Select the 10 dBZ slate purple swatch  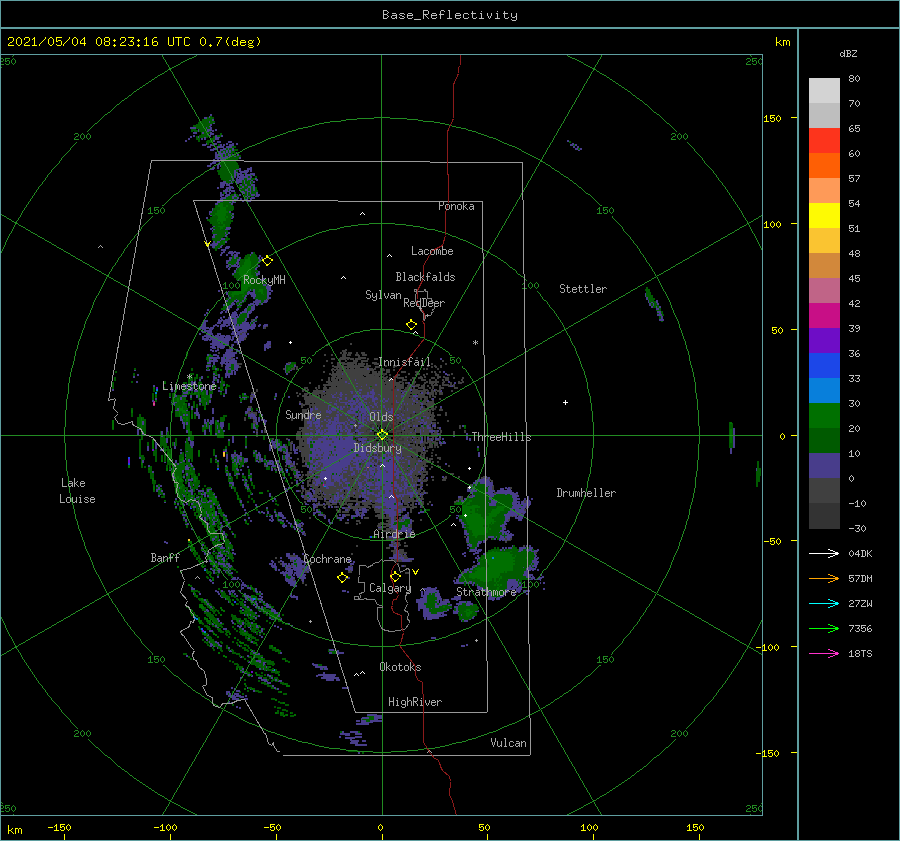(x=824, y=466)
